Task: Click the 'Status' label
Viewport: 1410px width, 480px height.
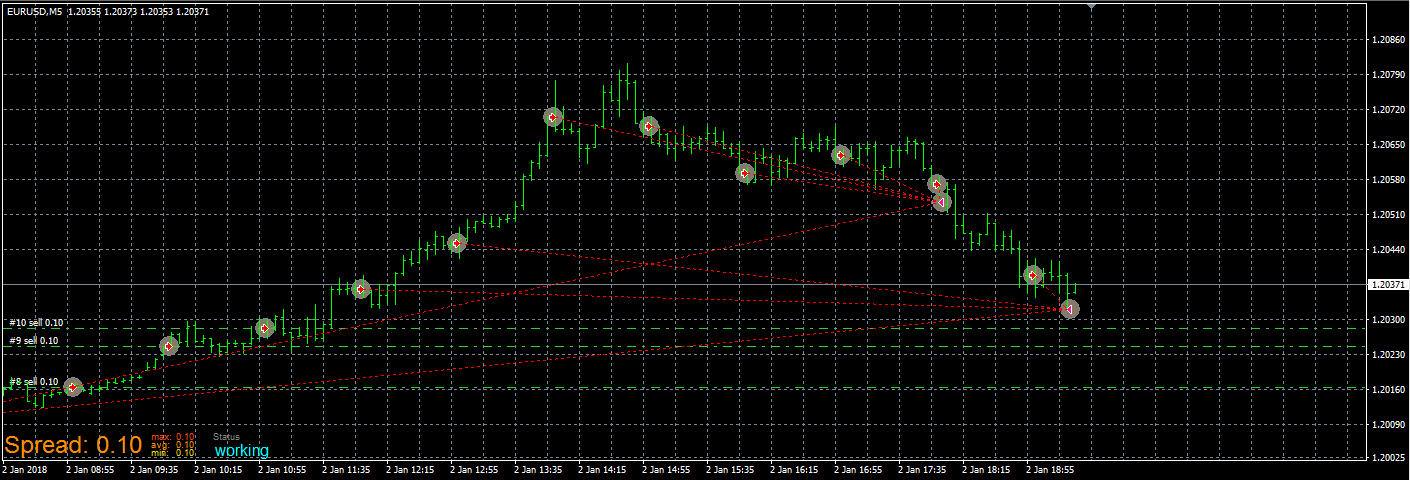Action: (x=227, y=437)
